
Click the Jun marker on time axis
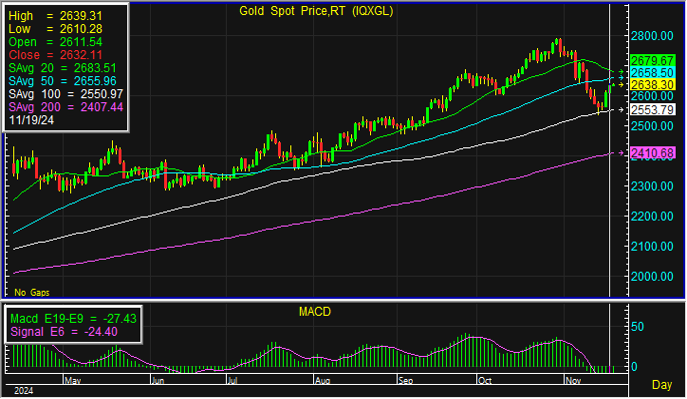click(x=157, y=381)
